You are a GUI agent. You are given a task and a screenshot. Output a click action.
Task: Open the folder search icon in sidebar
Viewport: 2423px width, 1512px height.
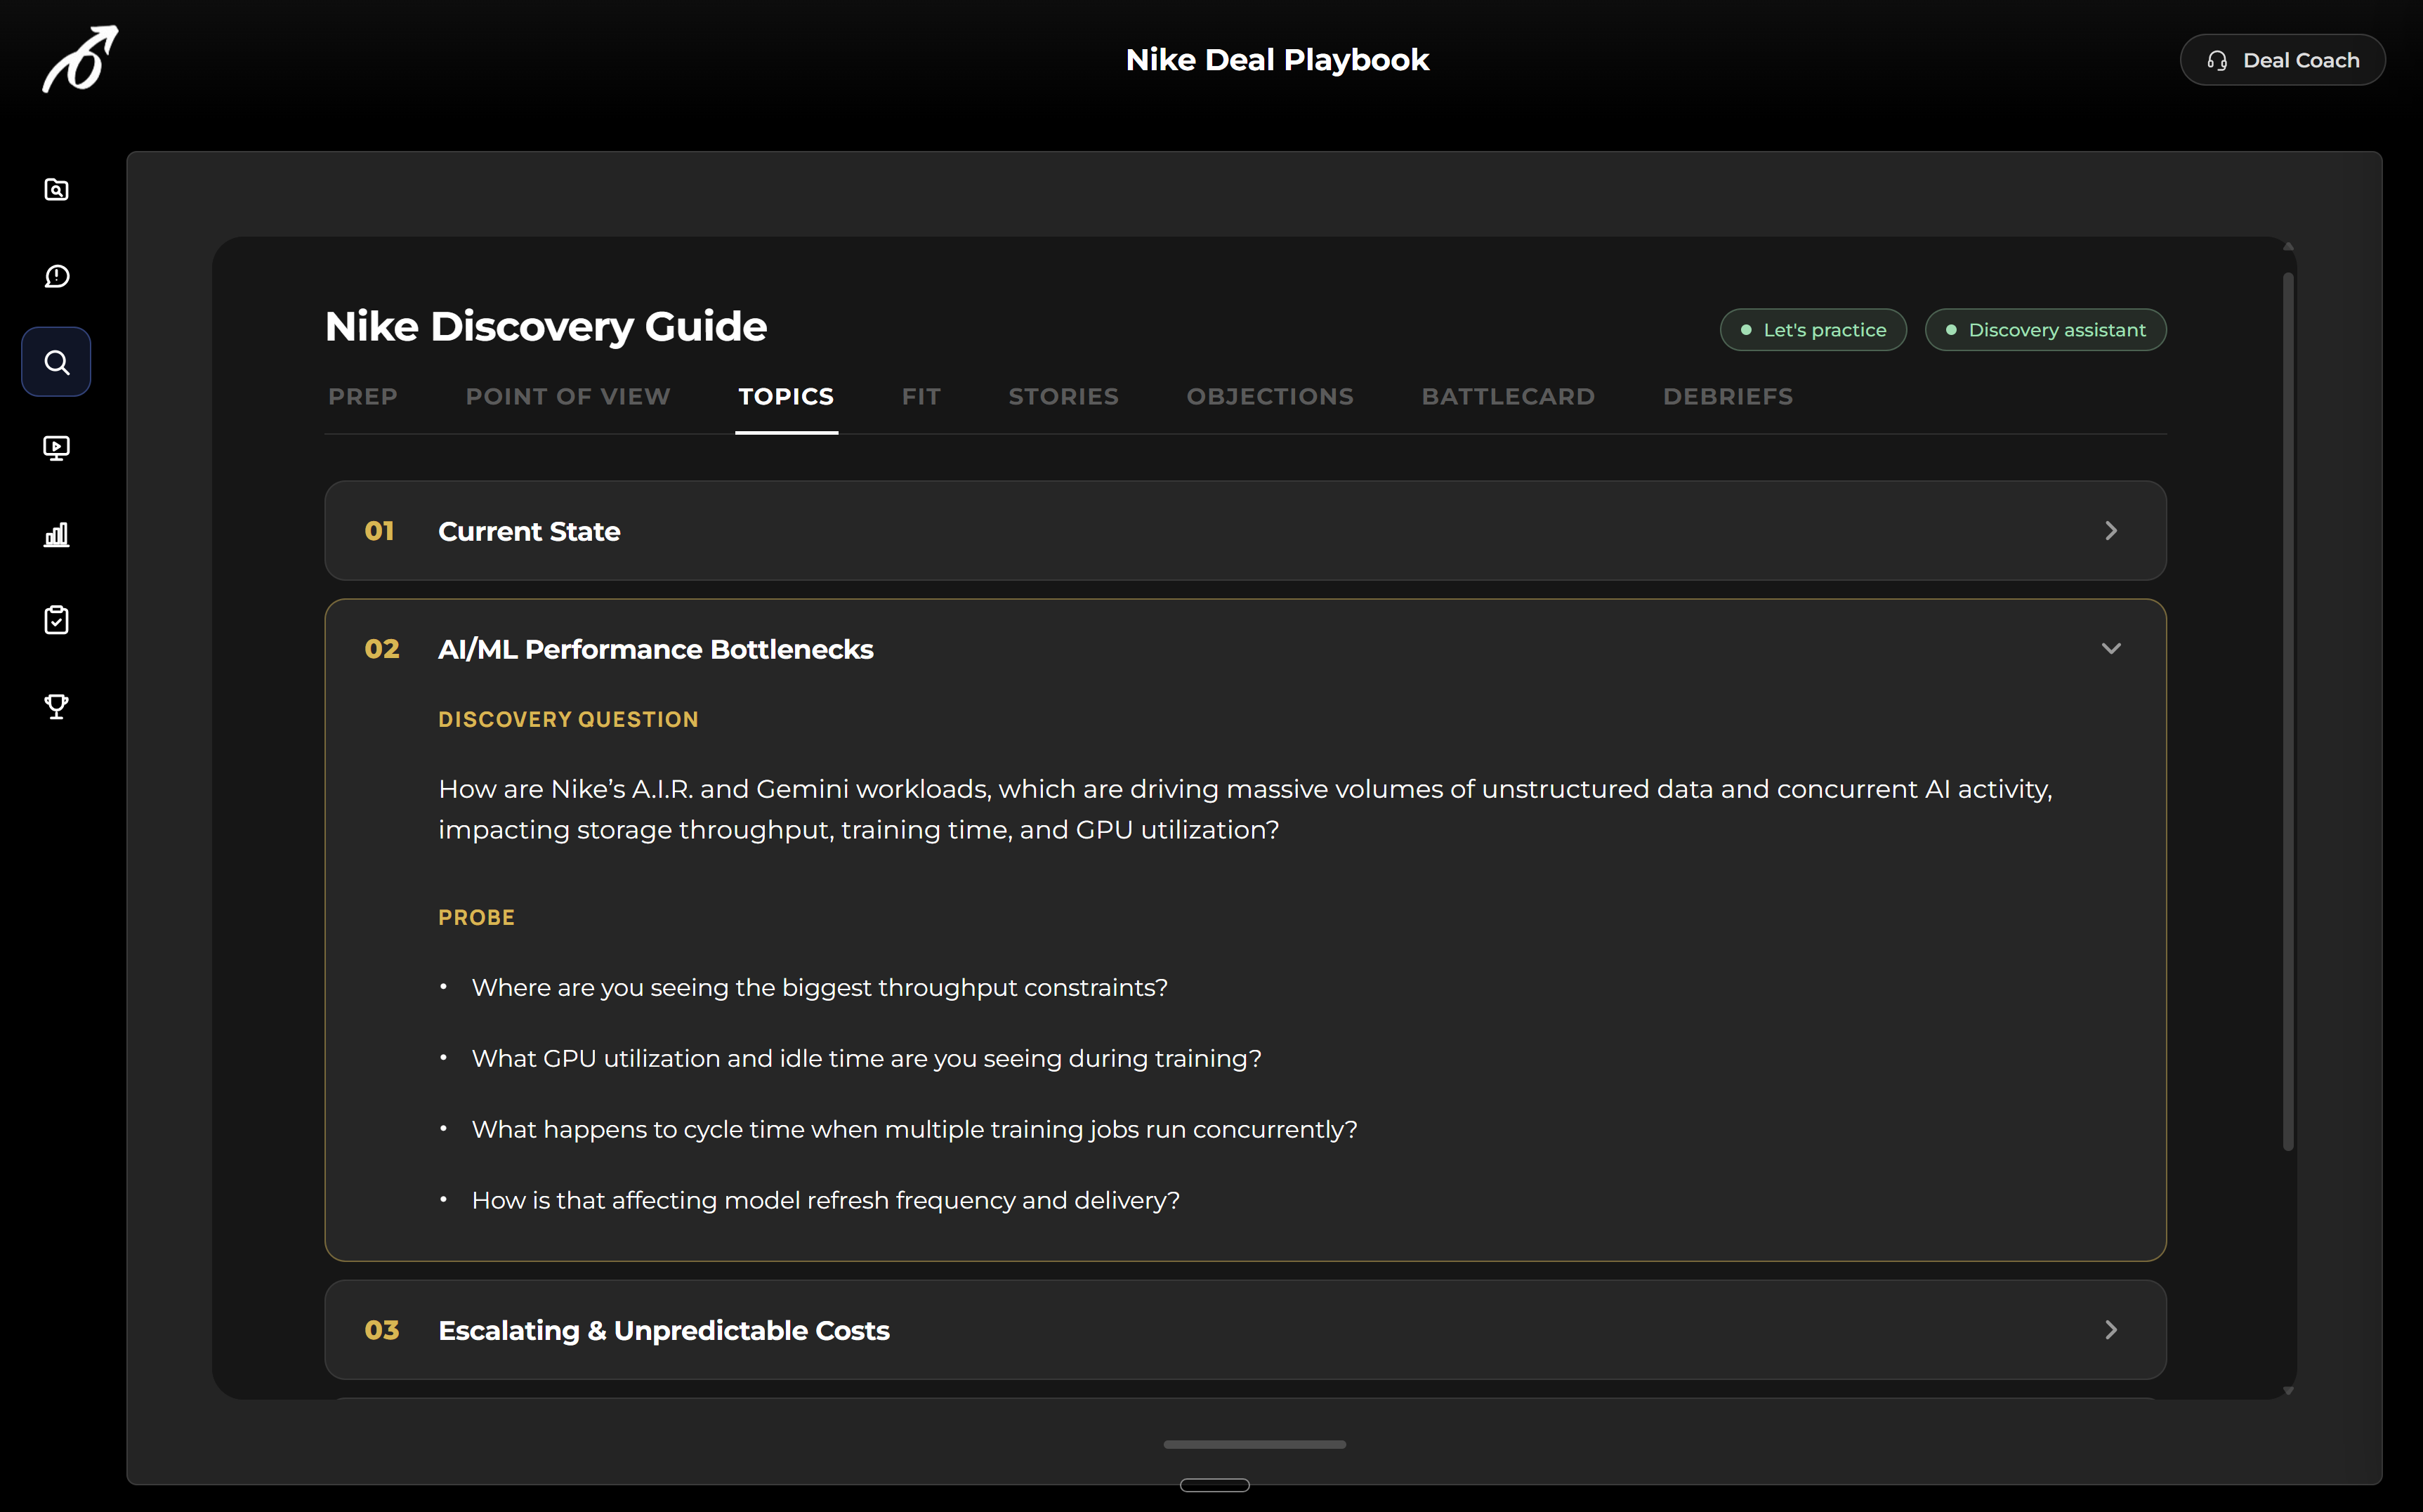coord(57,190)
